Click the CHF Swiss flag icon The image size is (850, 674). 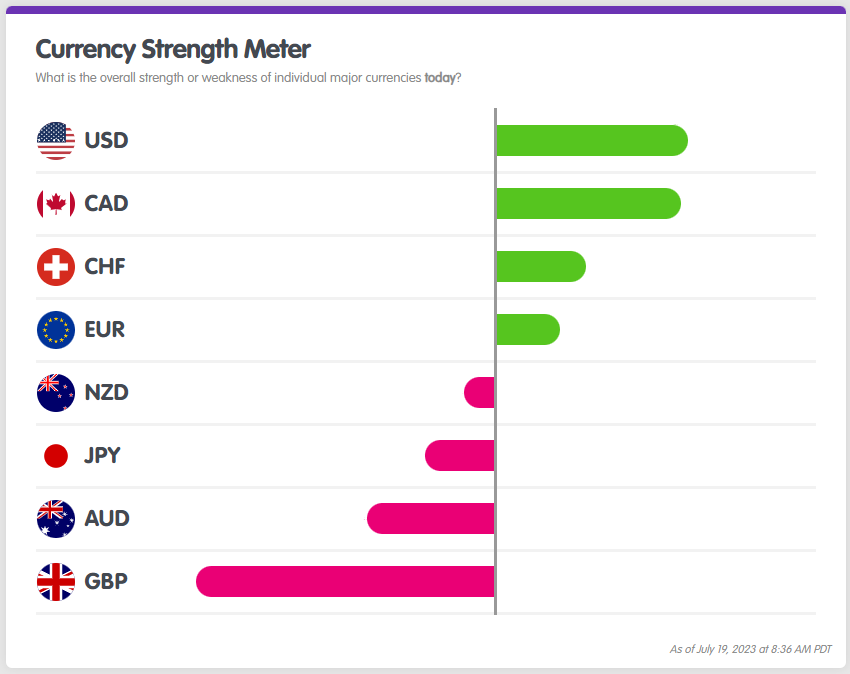point(56,267)
